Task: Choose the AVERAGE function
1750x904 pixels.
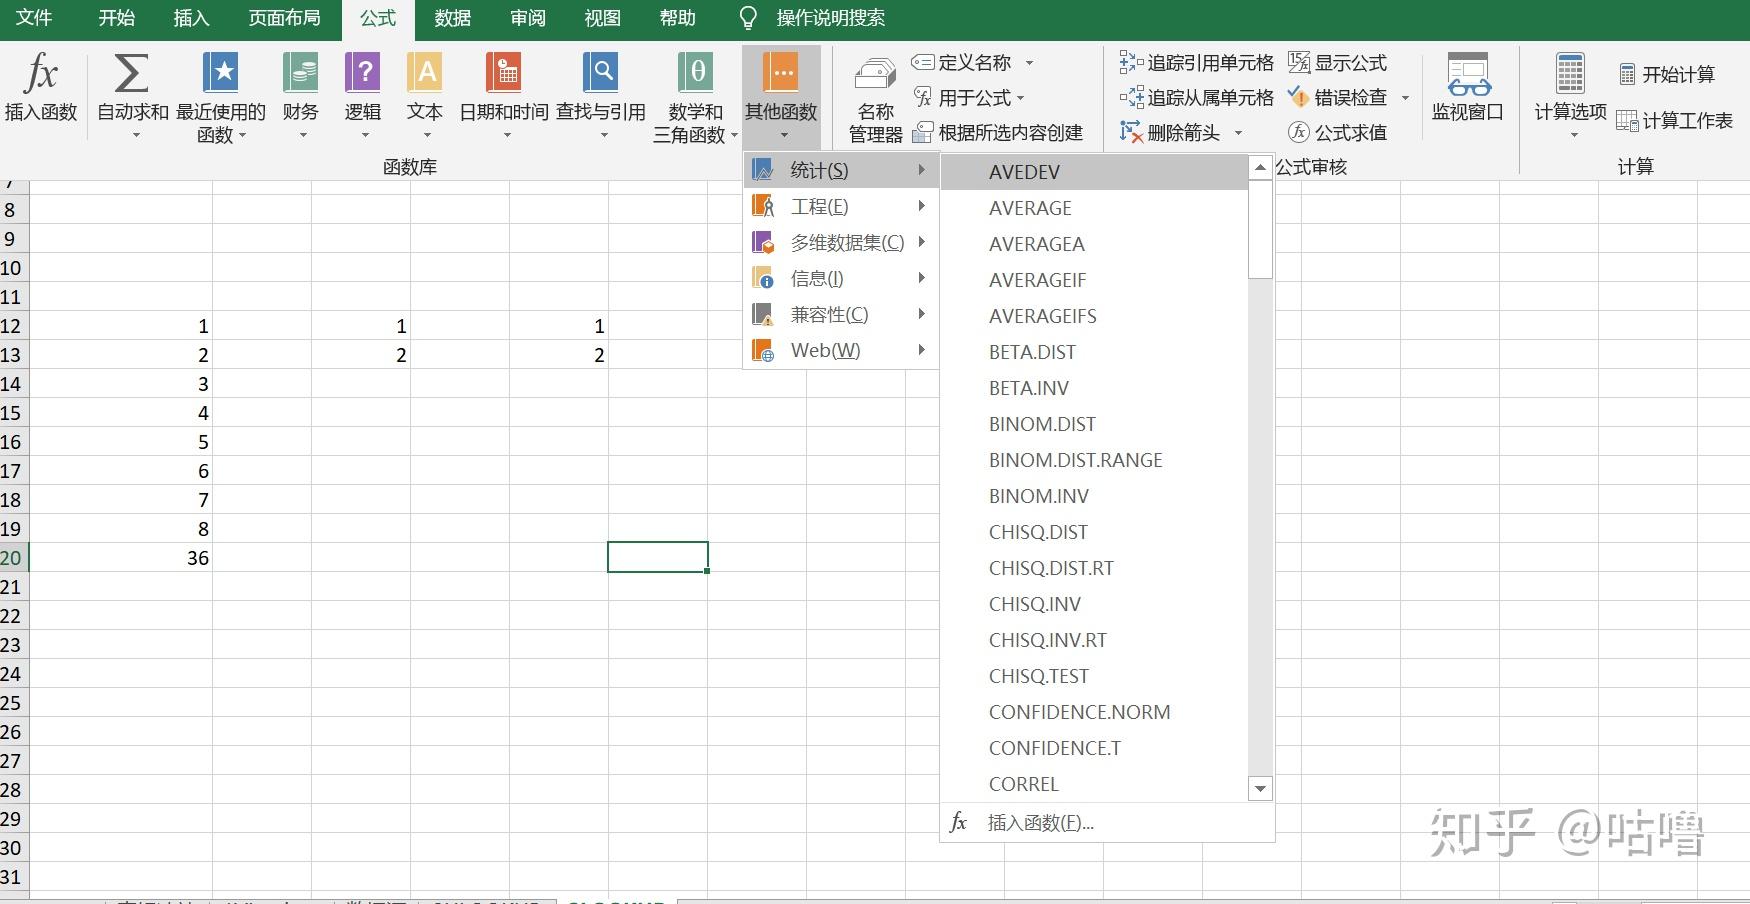Action: click(x=1095, y=208)
